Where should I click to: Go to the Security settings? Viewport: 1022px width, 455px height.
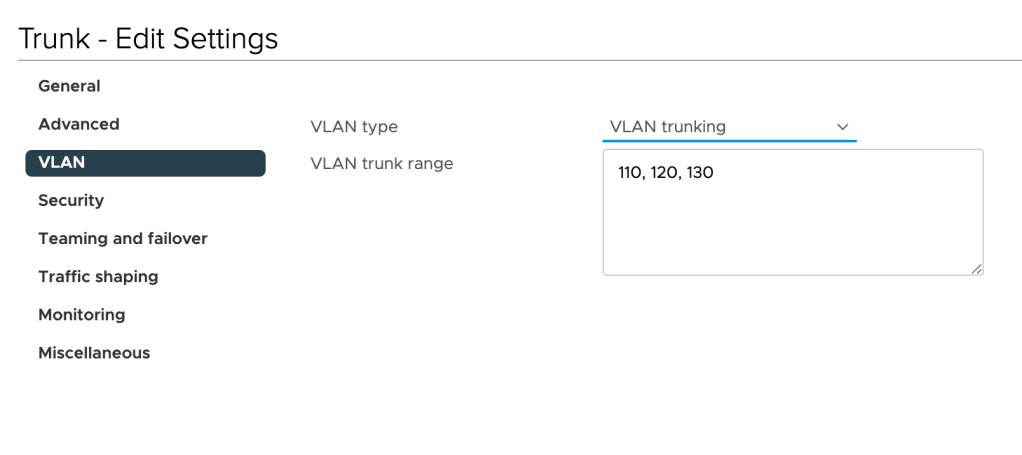point(70,200)
